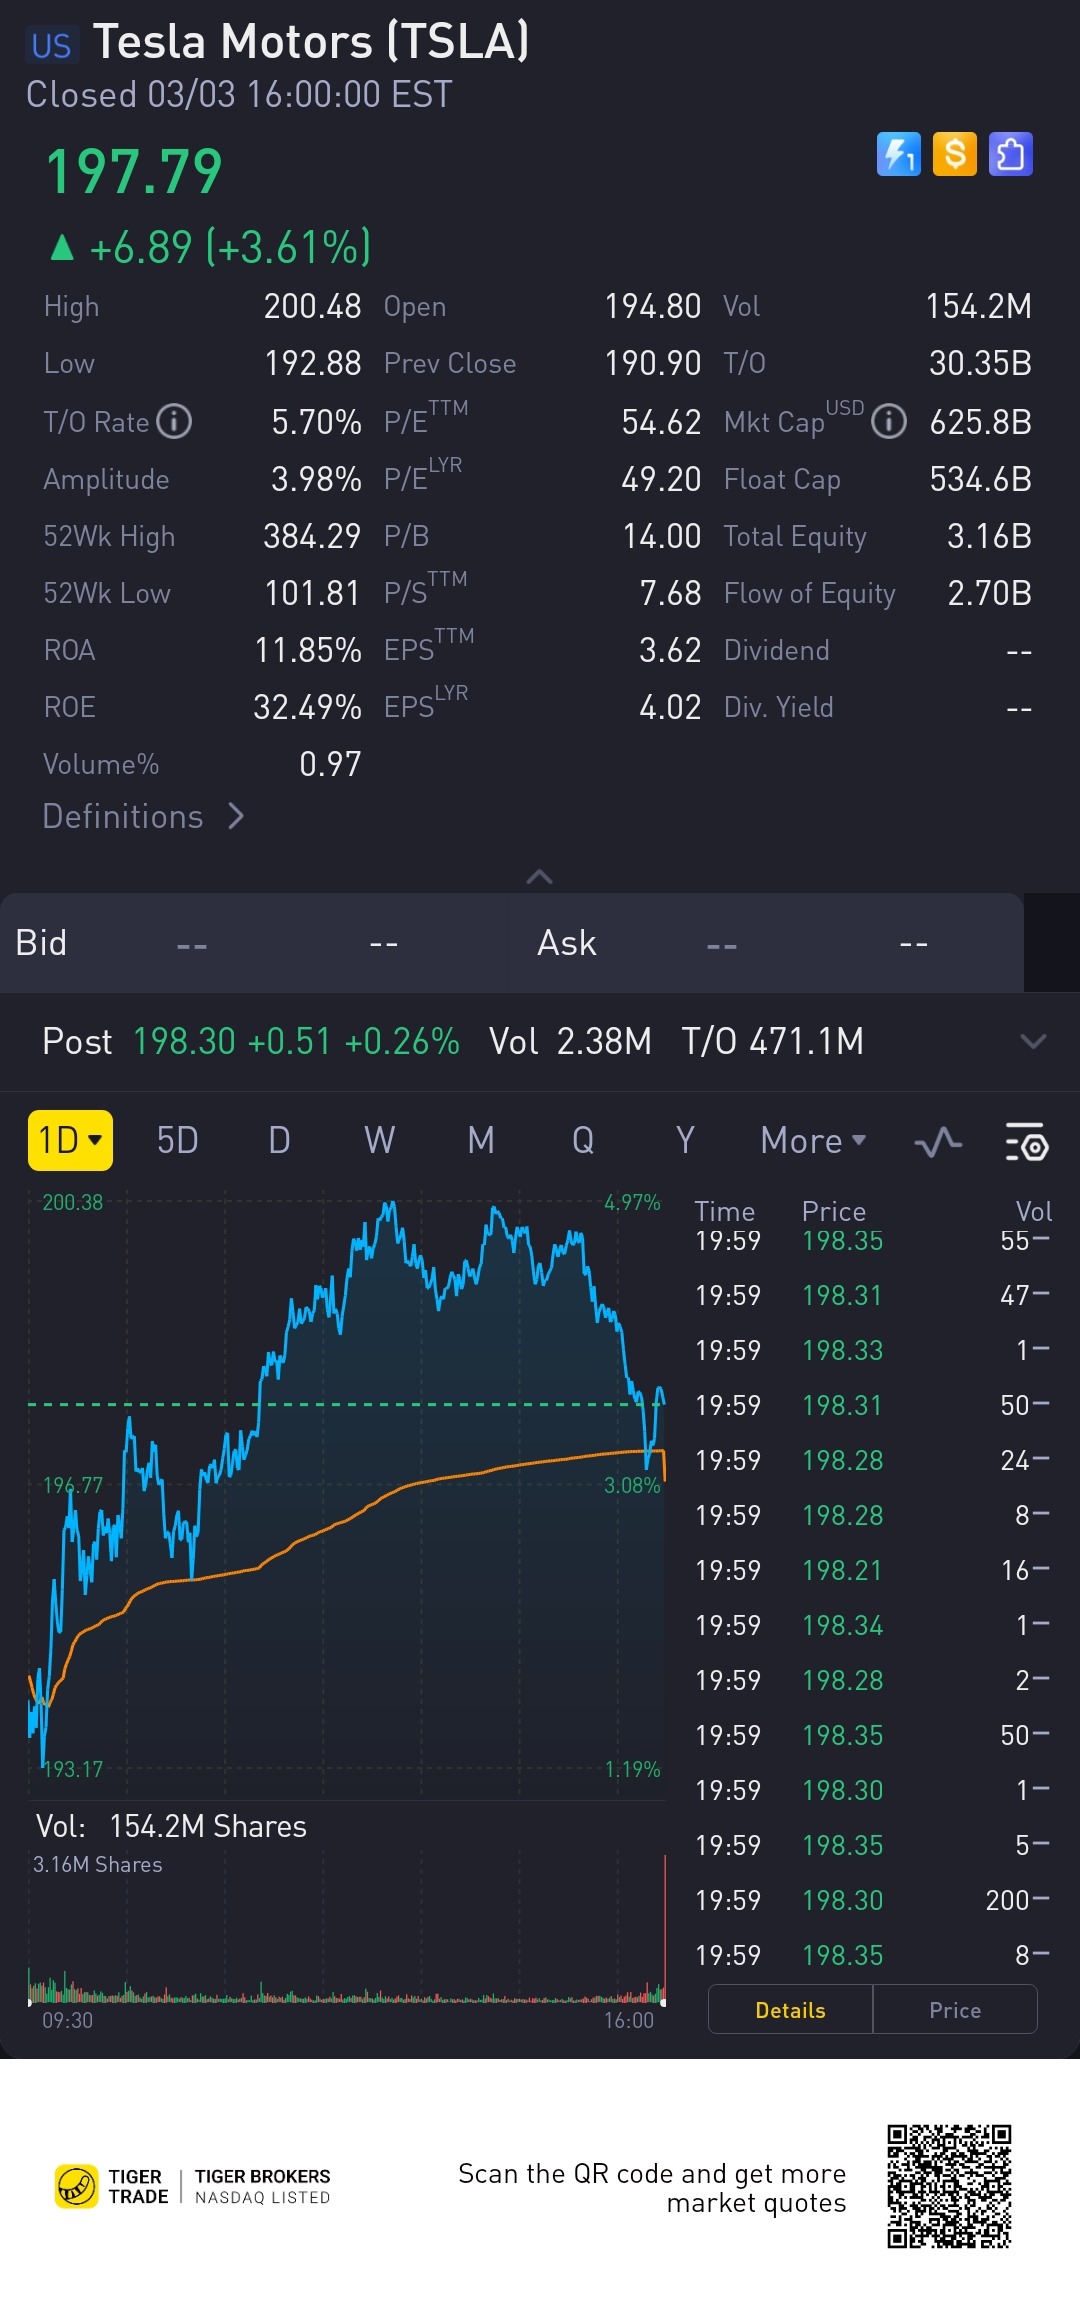Tap the purple share badge icon

point(1010,155)
